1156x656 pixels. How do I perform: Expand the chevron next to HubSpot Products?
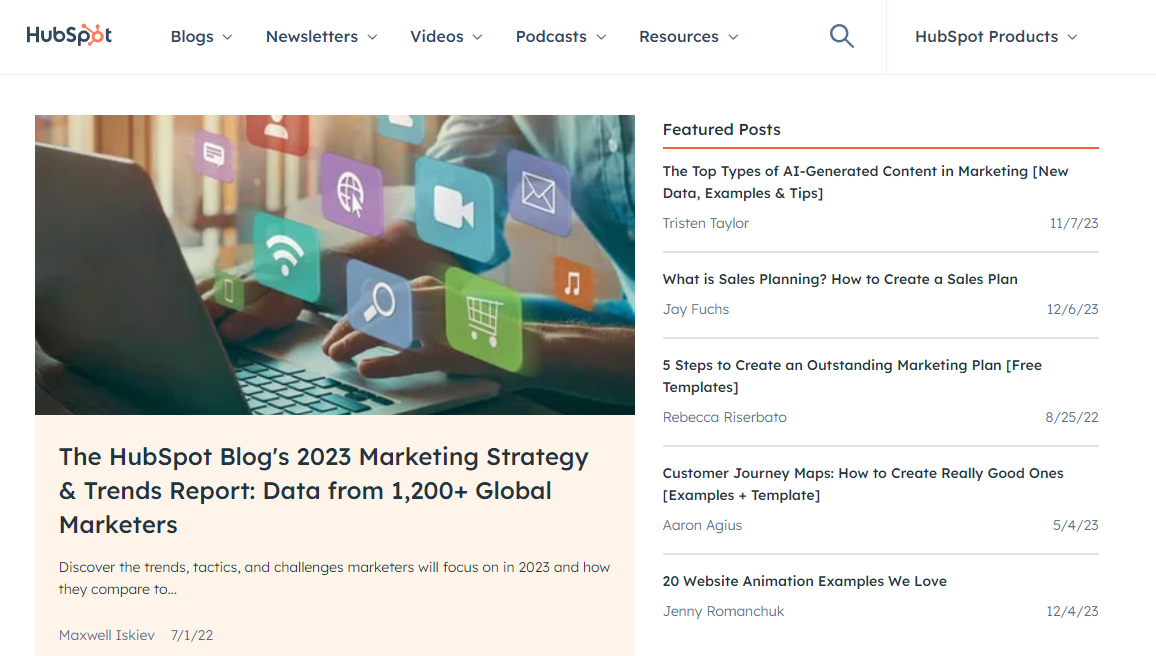[1072, 37]
